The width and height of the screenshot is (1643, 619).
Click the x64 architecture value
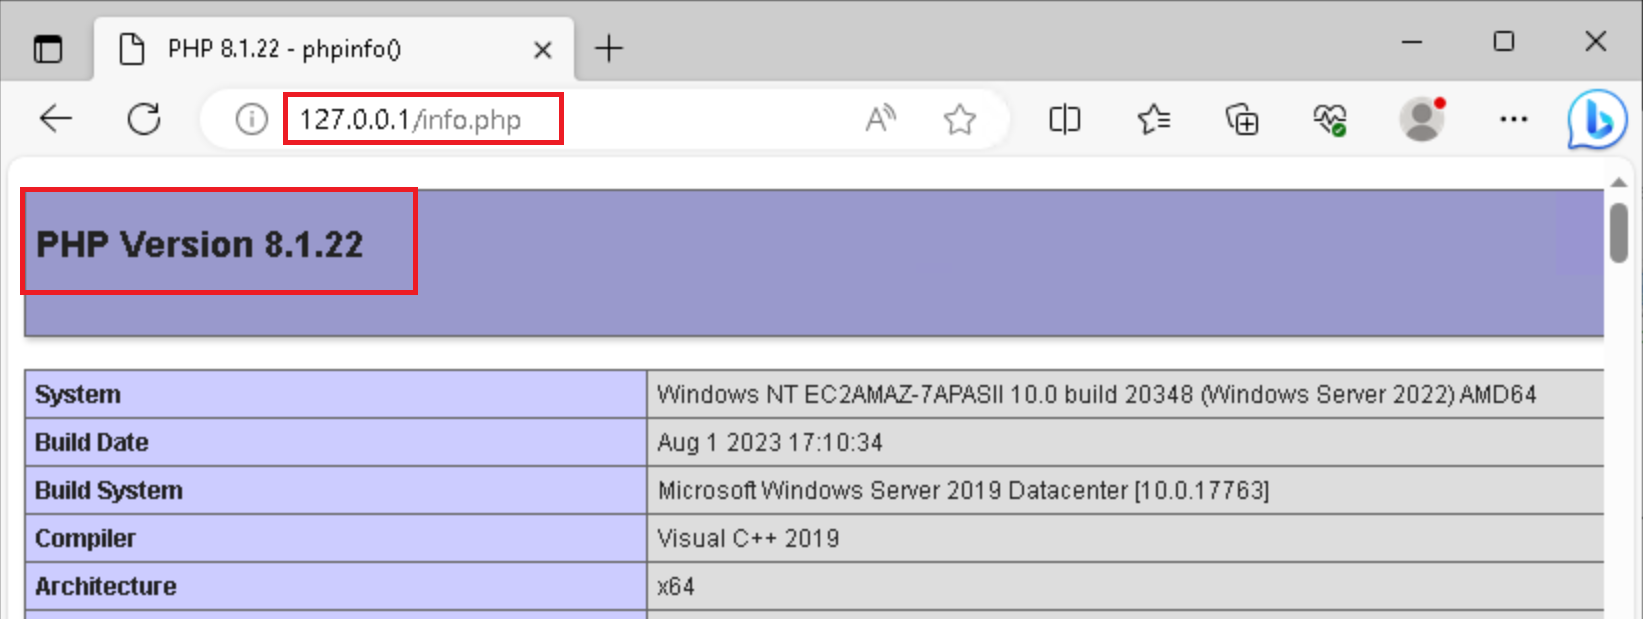[x=676, y=587]
